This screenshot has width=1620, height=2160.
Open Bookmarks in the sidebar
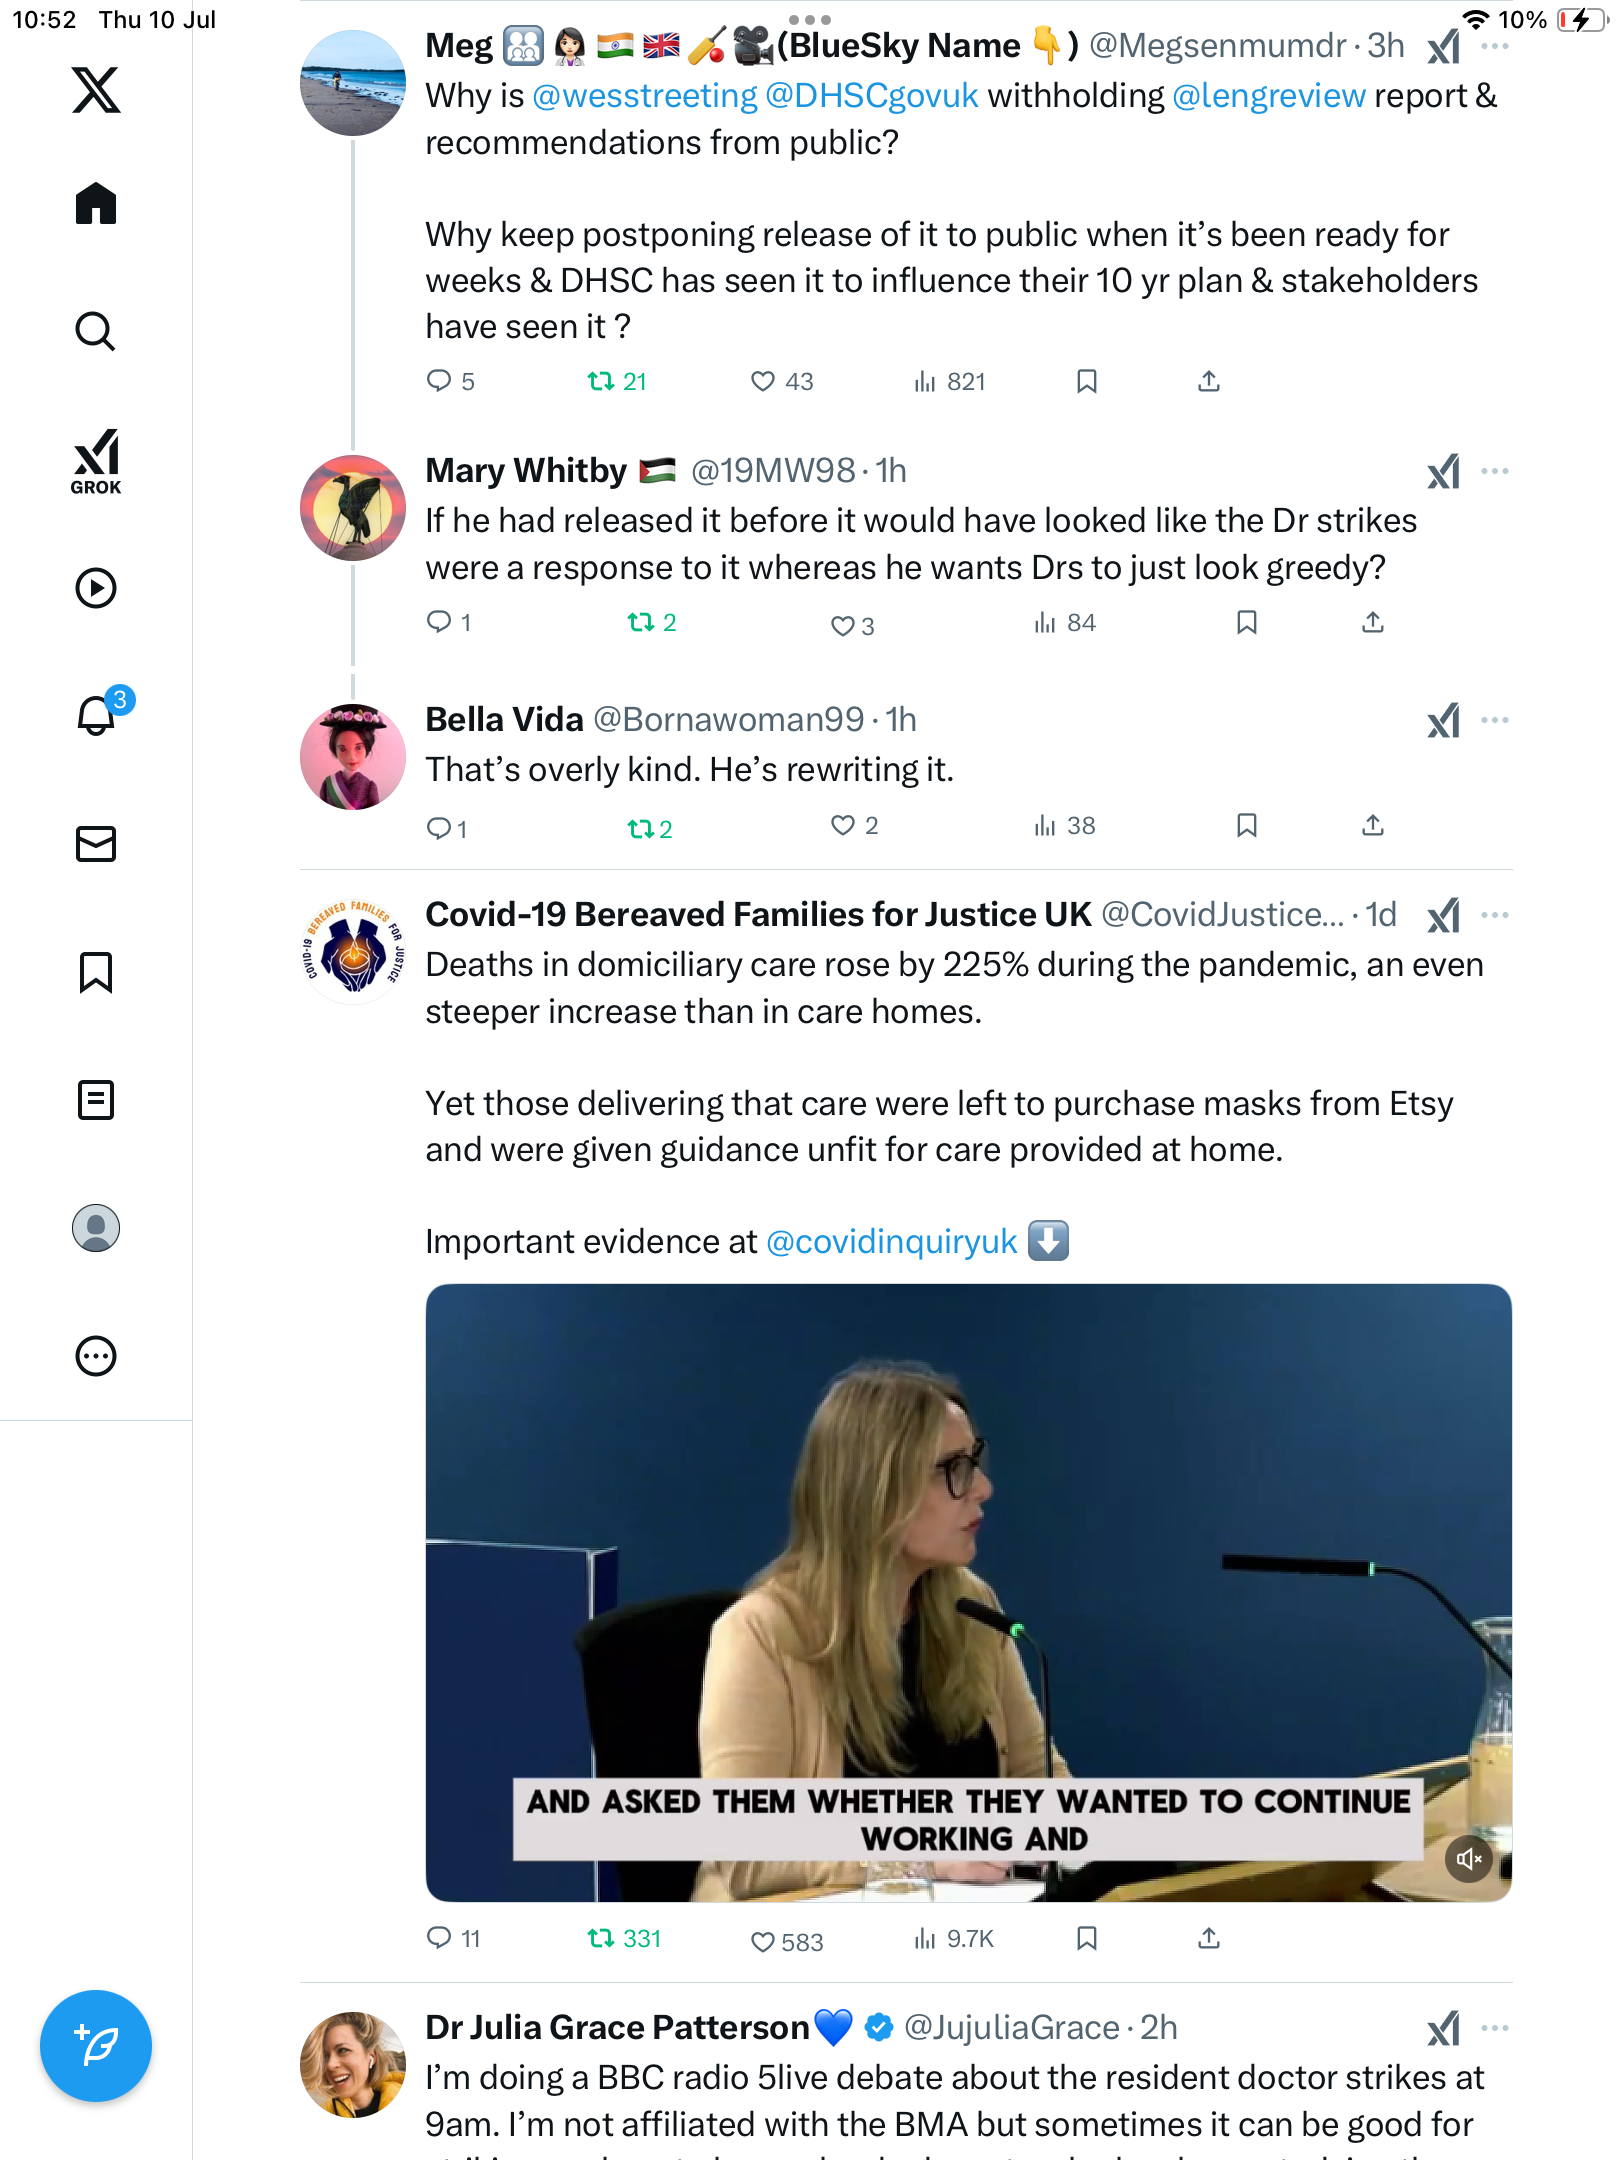tap(96, 972)
